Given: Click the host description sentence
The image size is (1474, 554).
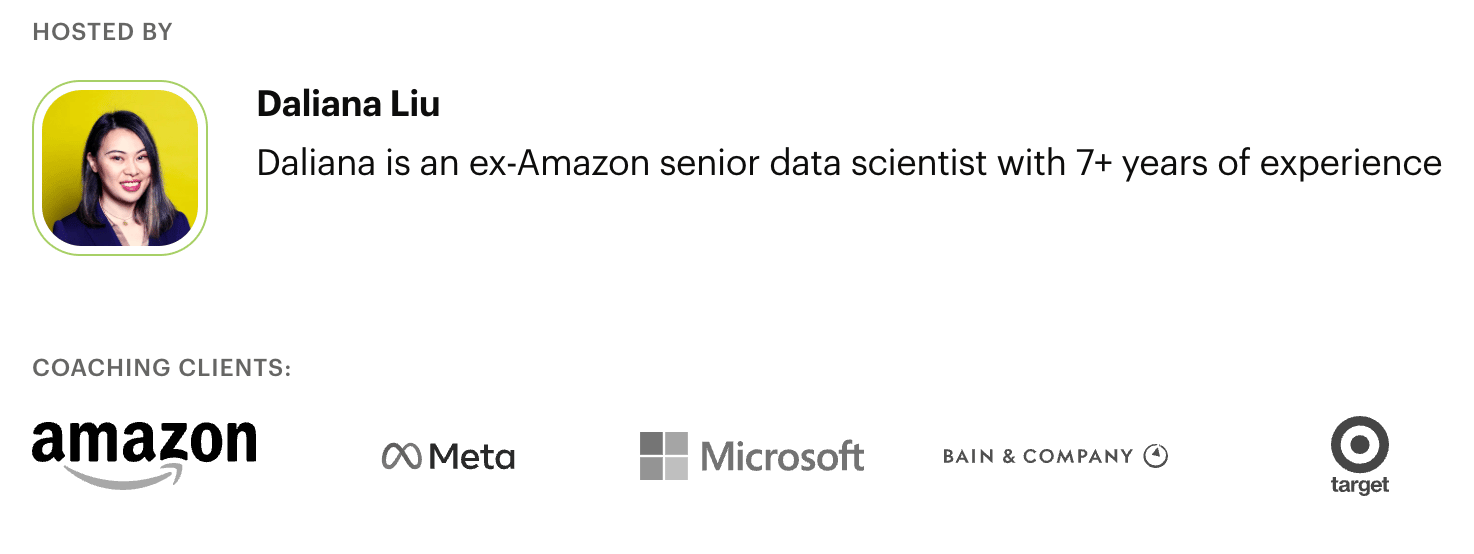Looking at the screenshot, I should (x=848, y=163).
